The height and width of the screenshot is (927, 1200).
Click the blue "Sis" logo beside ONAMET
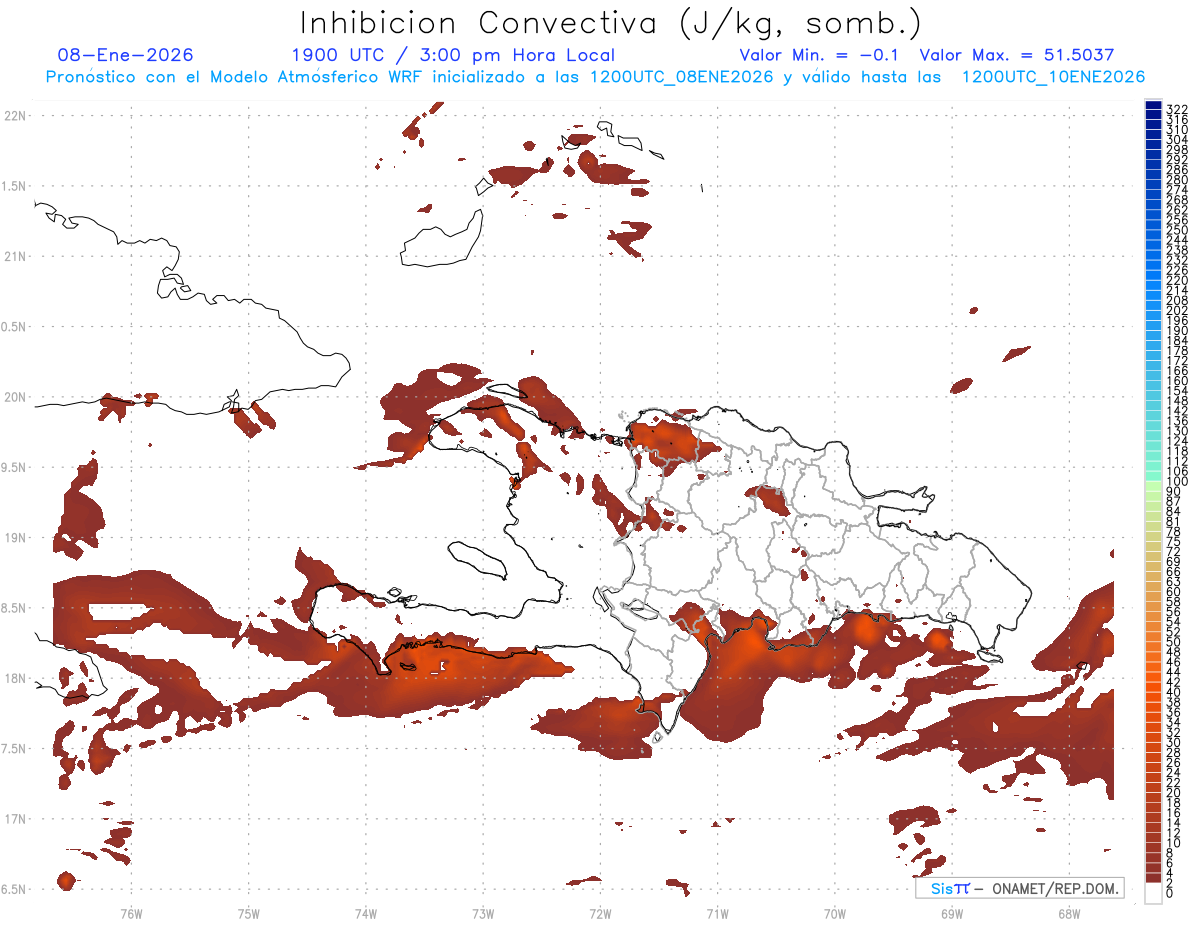point(941,888)
